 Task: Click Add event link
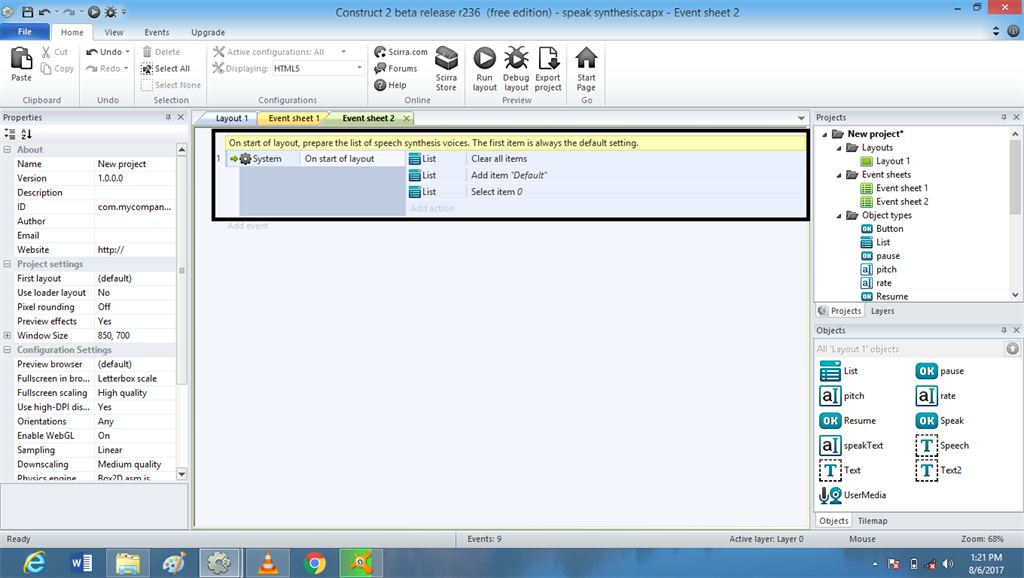pos(248,226)
